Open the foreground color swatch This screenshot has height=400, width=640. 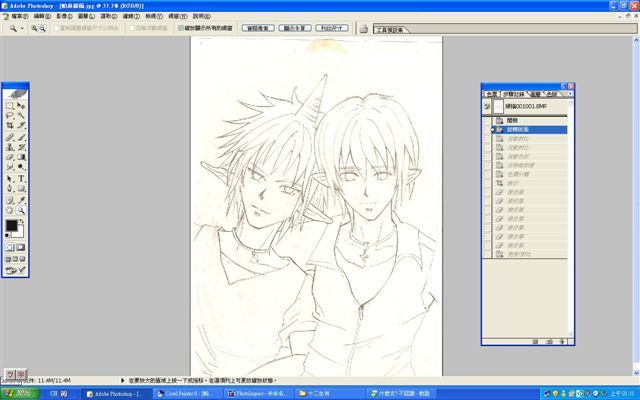(11, 225)
